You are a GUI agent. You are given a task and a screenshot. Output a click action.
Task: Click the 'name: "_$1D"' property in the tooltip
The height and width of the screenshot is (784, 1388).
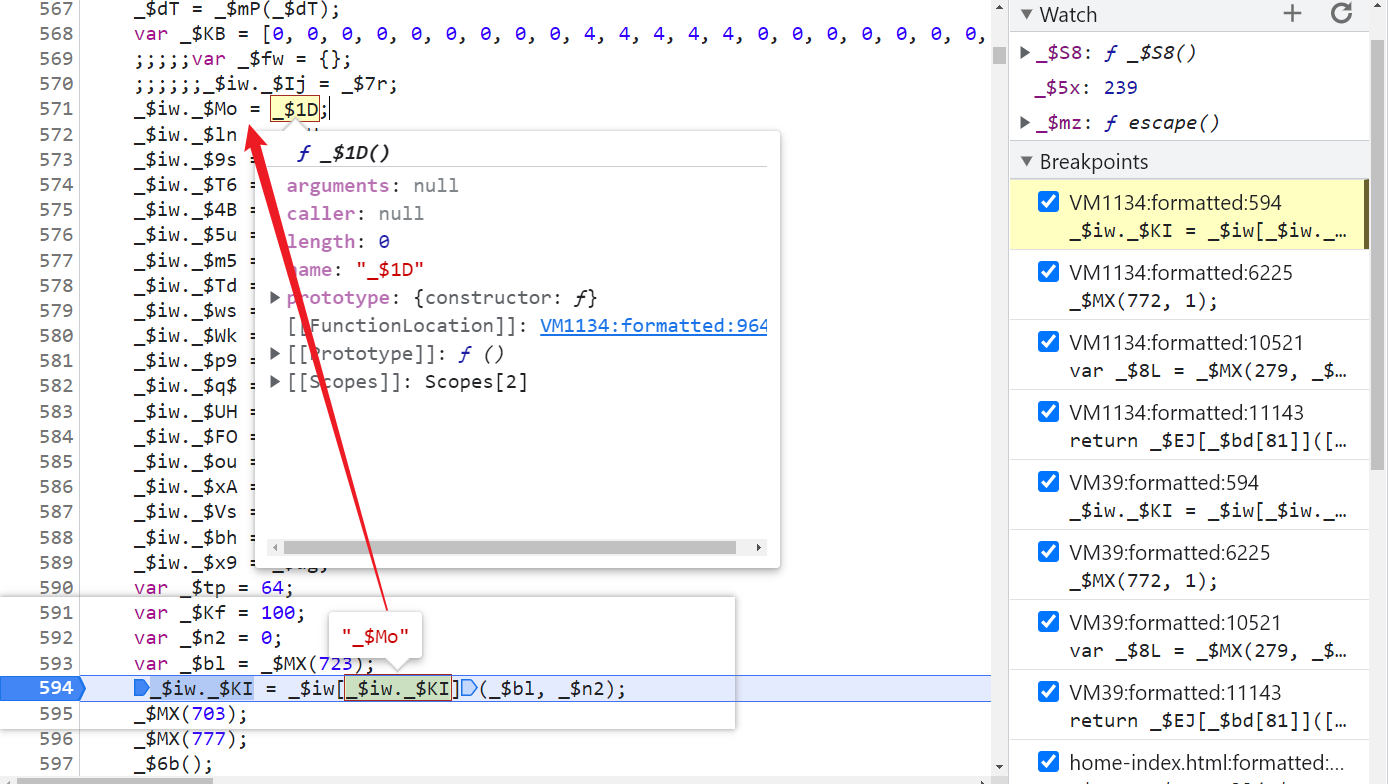coord(356,270)
